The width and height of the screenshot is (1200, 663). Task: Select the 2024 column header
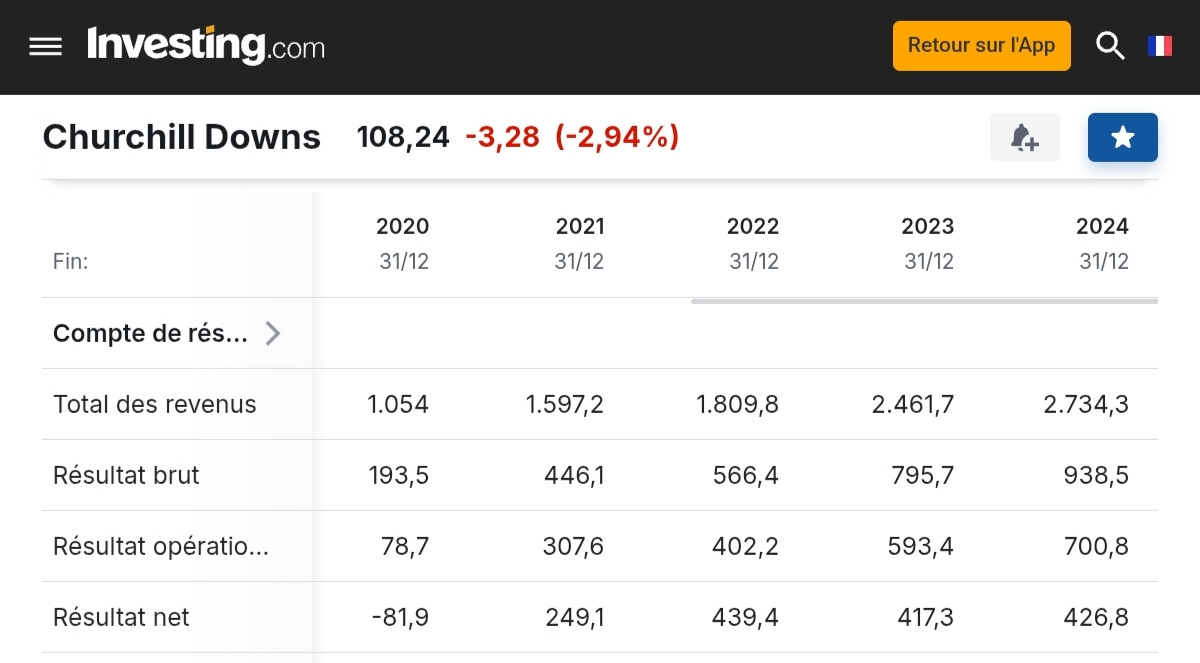1102,226
